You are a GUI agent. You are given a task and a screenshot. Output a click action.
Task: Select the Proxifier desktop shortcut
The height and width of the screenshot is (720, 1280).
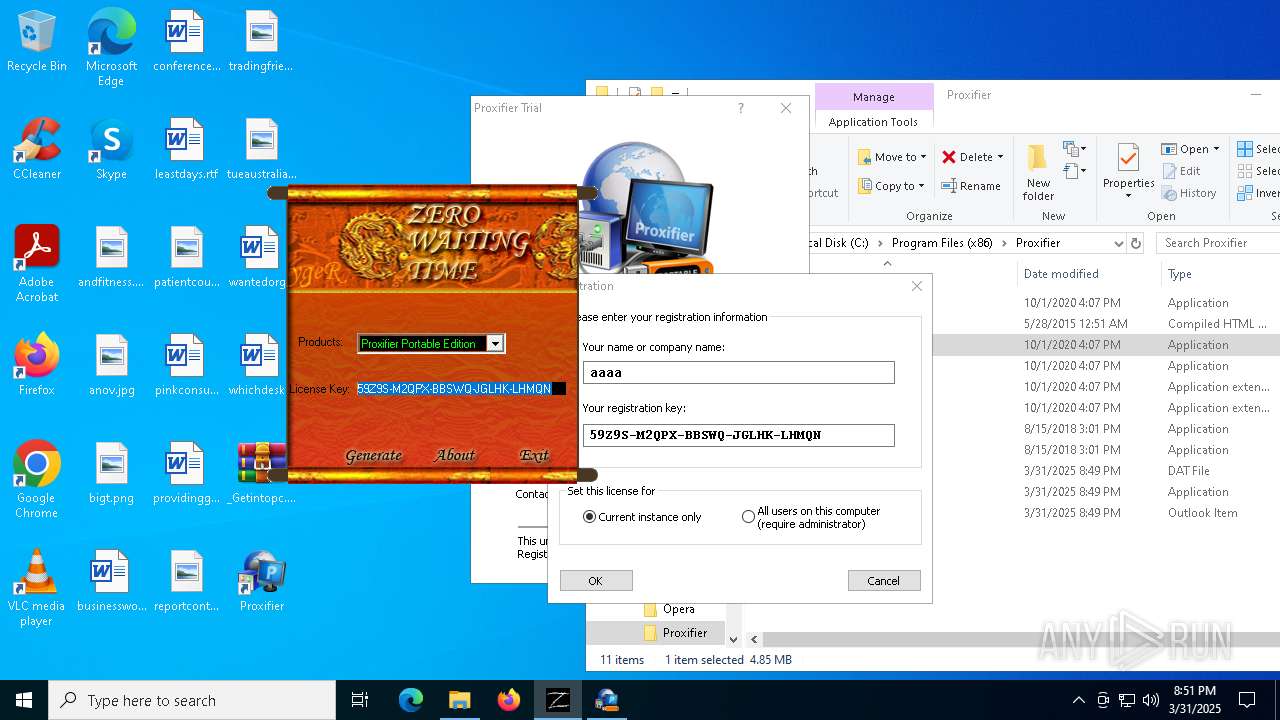[x=262, y=581]
